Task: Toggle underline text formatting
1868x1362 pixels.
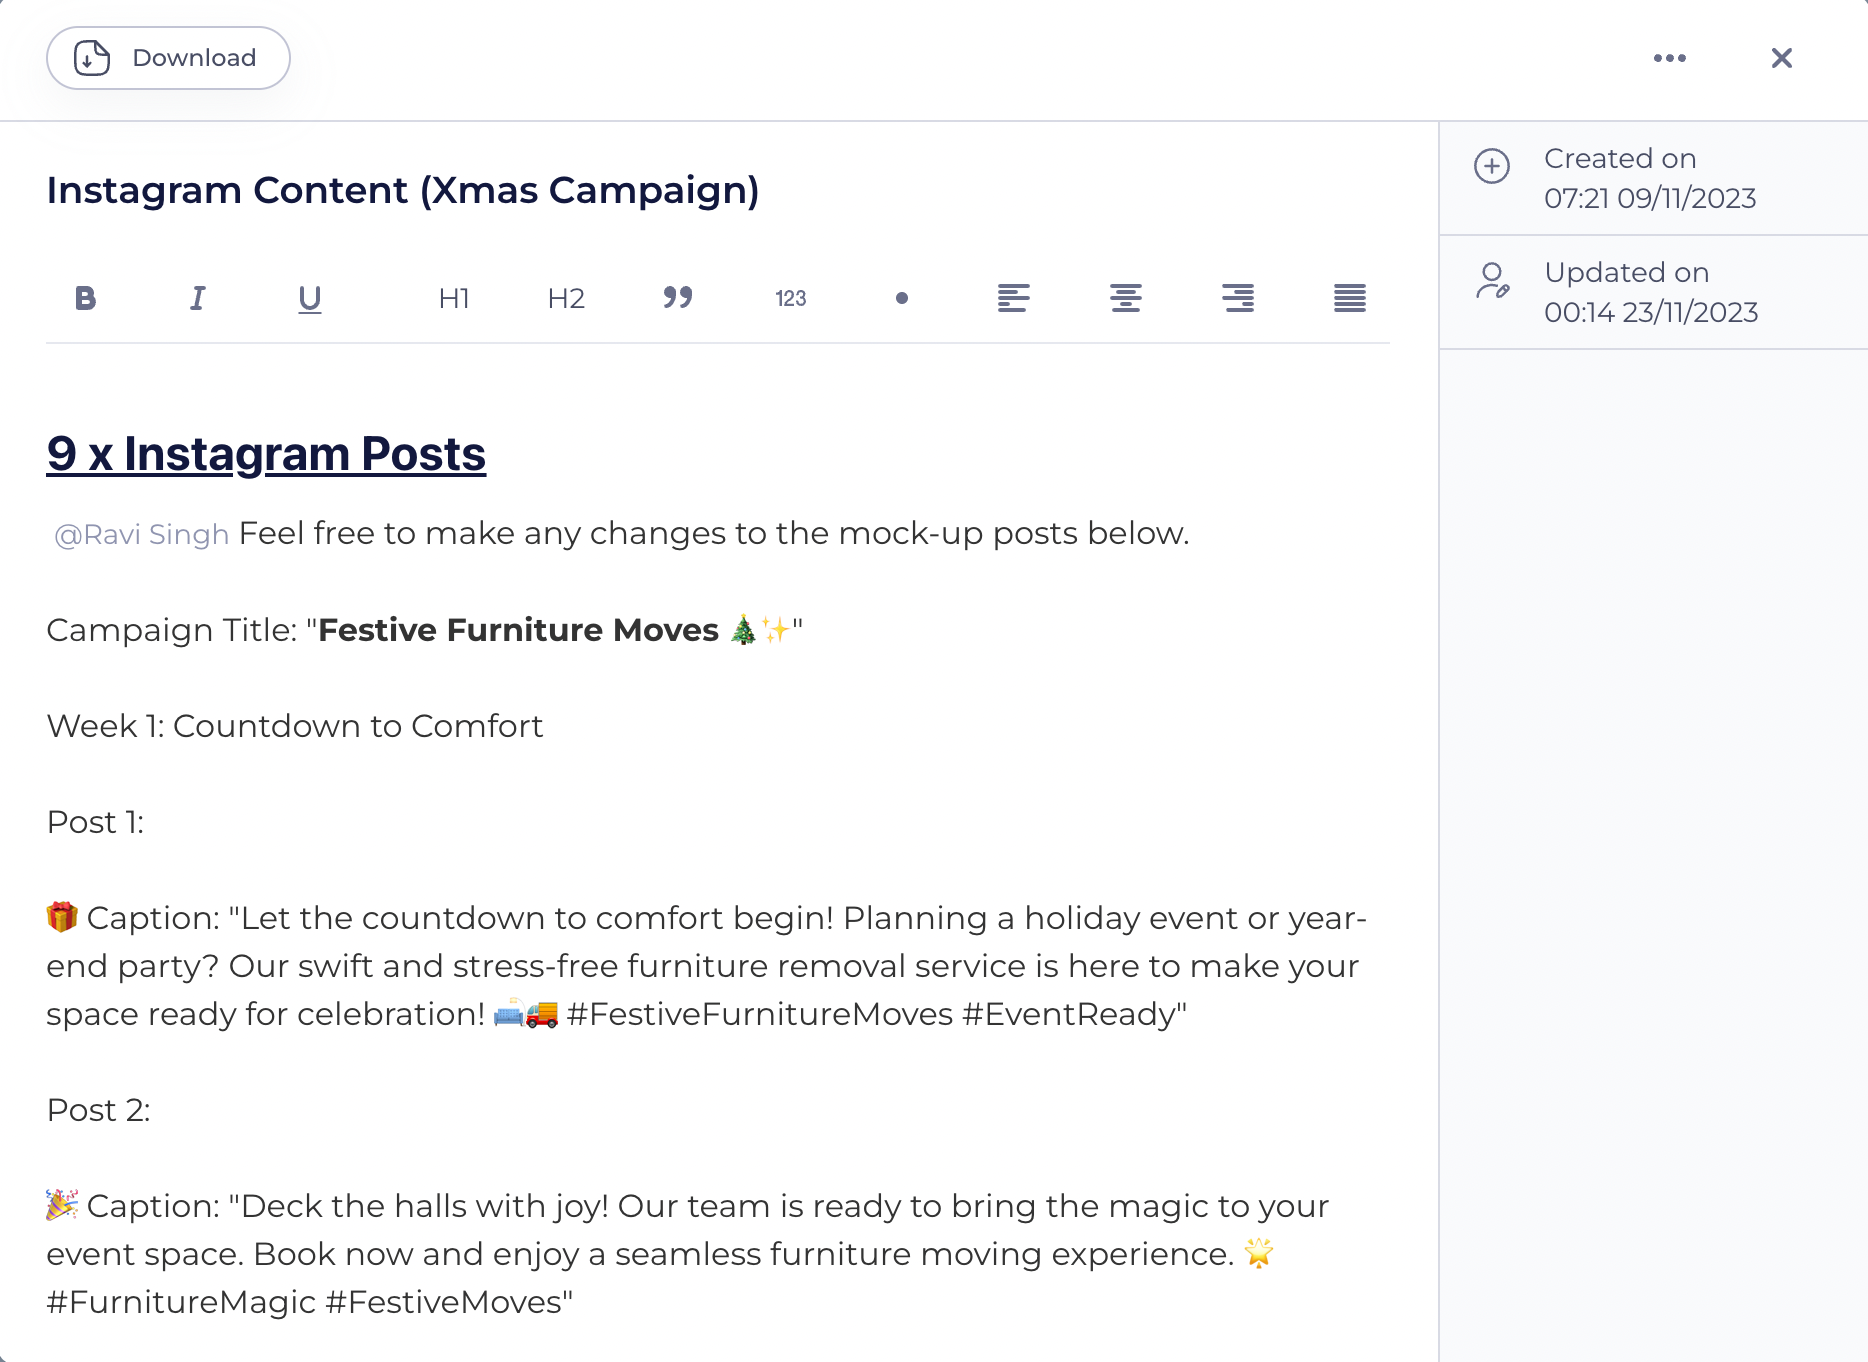Action: pos(310,299)
